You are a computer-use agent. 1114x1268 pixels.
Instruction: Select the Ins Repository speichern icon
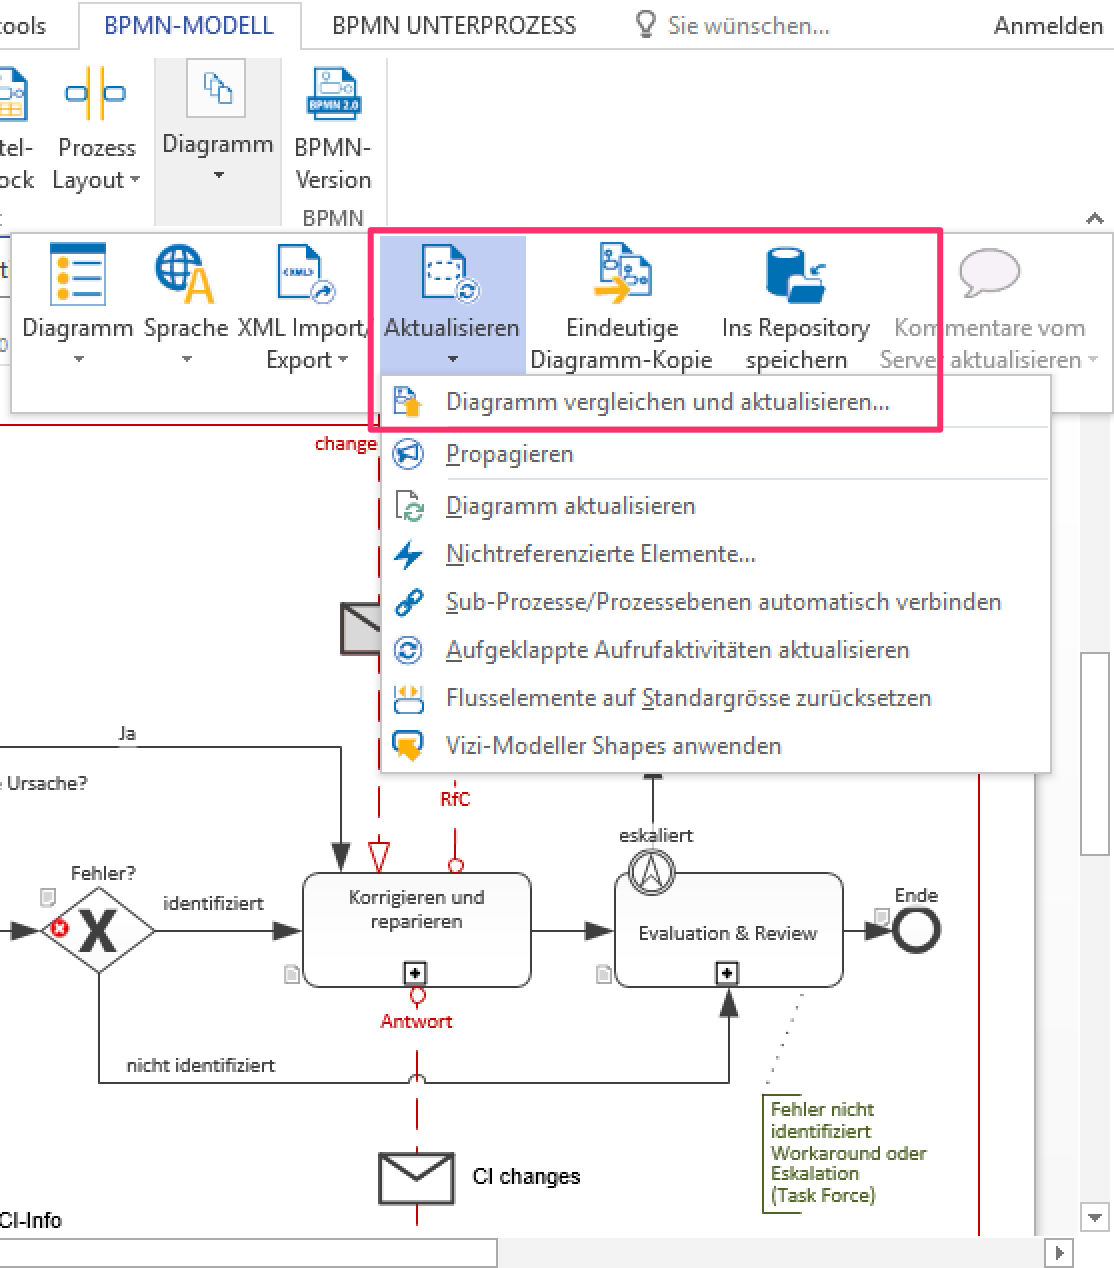coord(795,275)
